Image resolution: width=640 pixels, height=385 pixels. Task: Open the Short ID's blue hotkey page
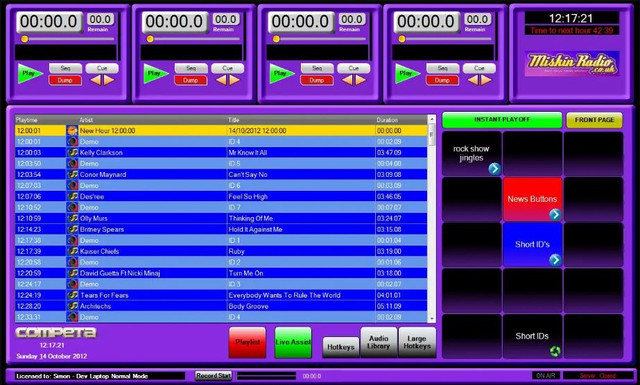(x=532, y=245)
